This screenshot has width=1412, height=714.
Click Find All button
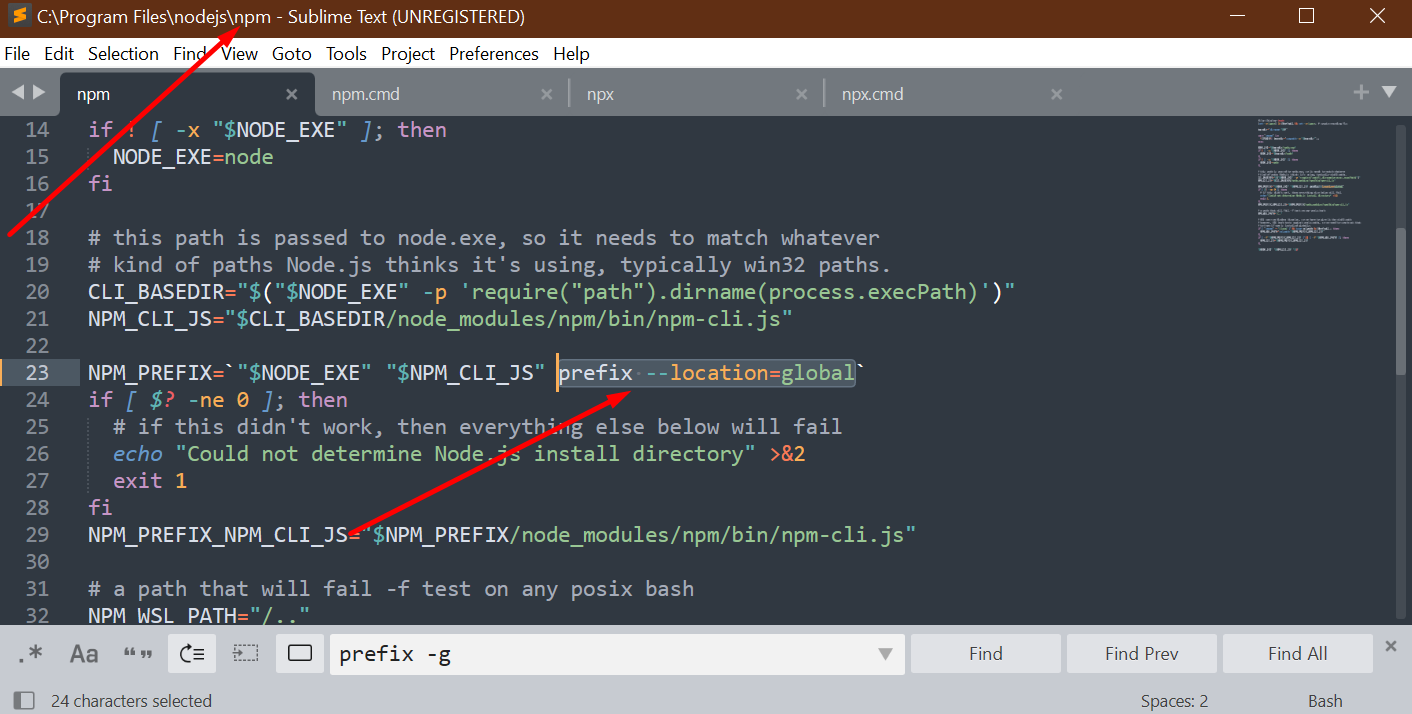[x=1298, y=653]
